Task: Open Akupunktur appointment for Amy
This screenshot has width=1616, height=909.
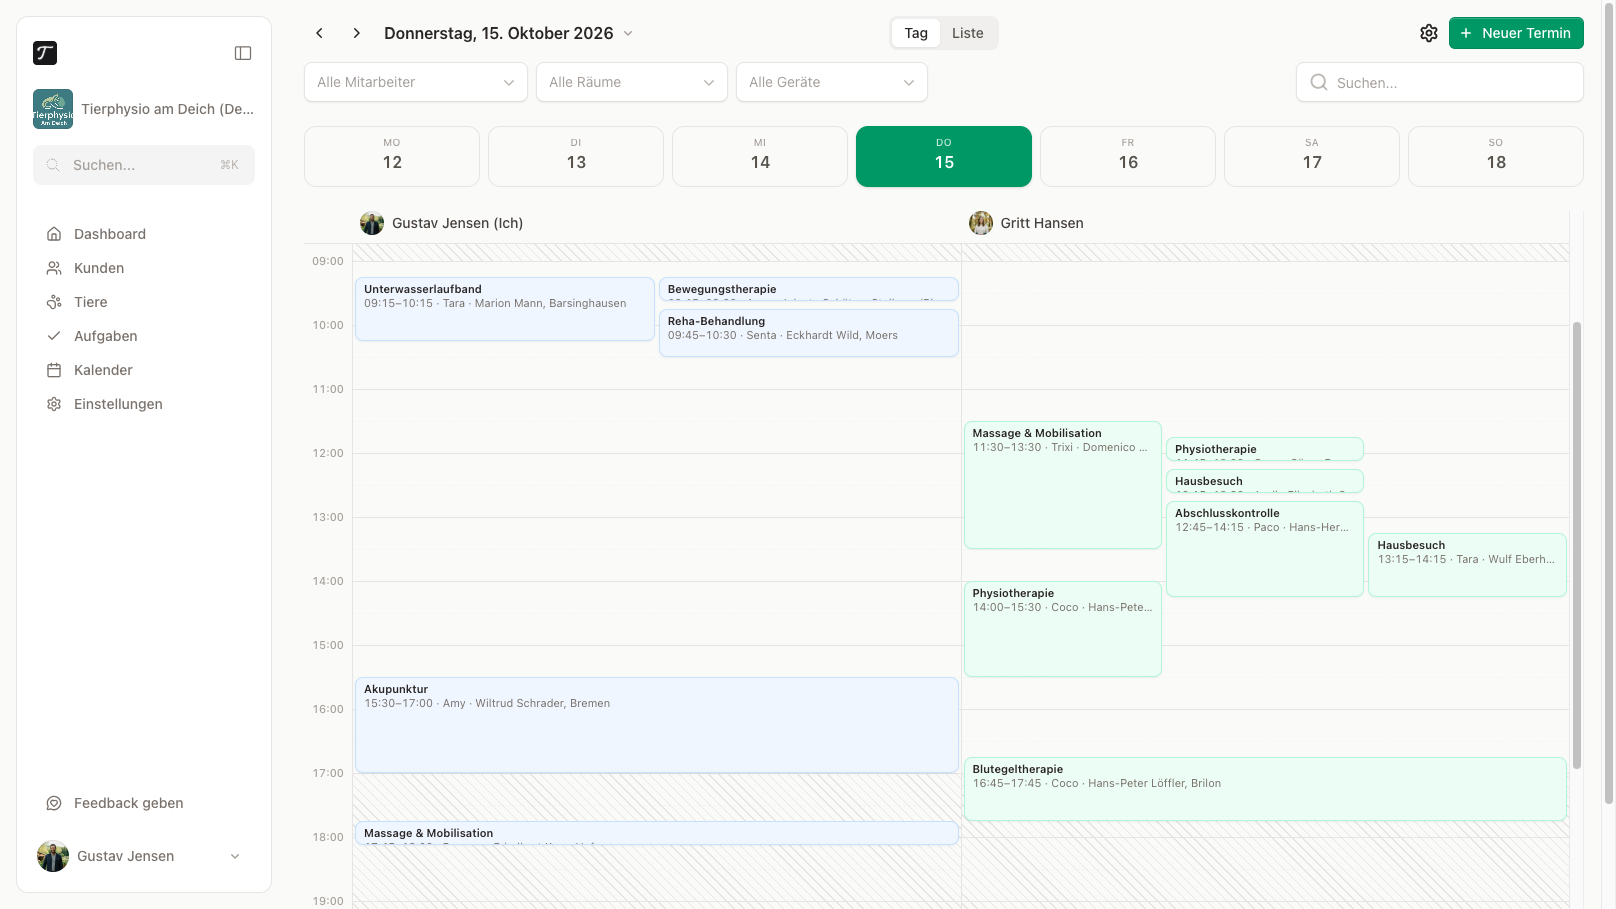Action: coord(657,725)
